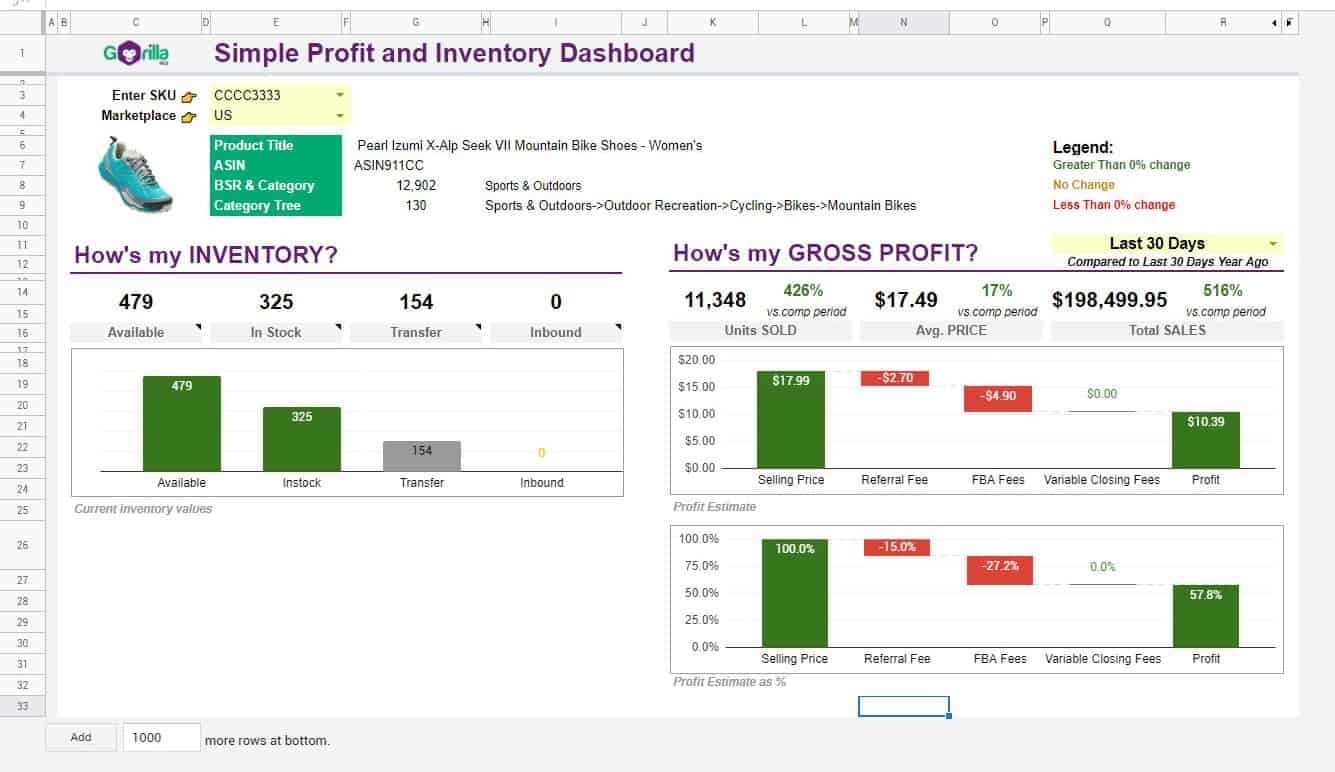Click the hand pointer icon beside Marketplace
1335x772 pixels.
click(188, 116)
